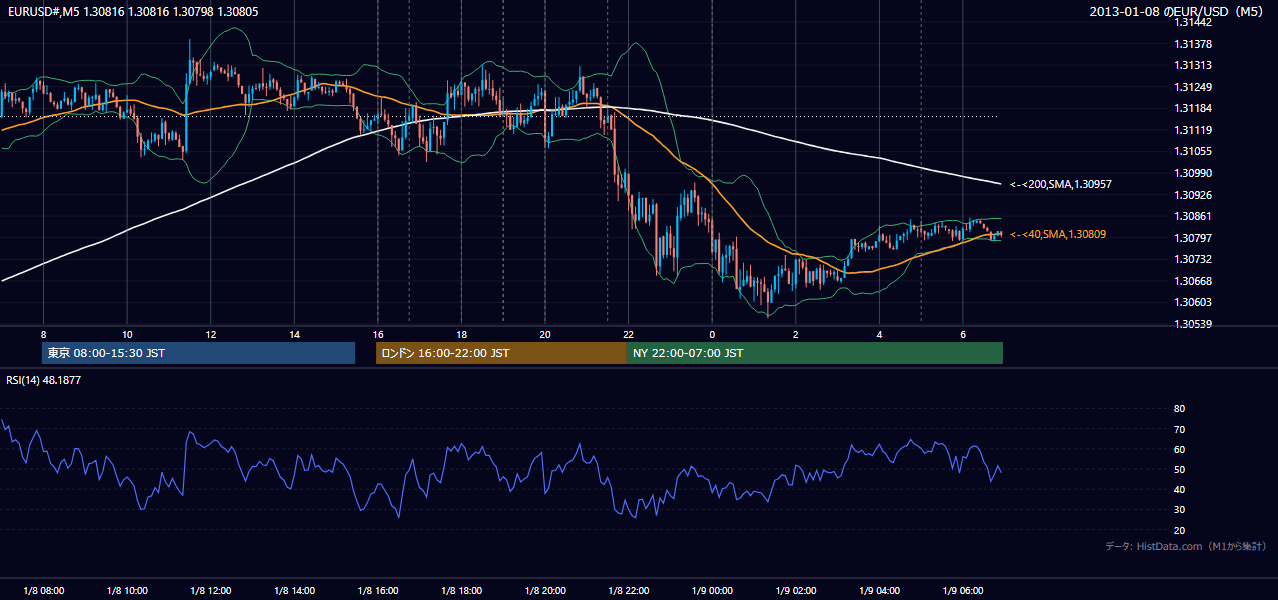Click hour tick 2 under price chart

pyautogui.click(x=795, y=334)
